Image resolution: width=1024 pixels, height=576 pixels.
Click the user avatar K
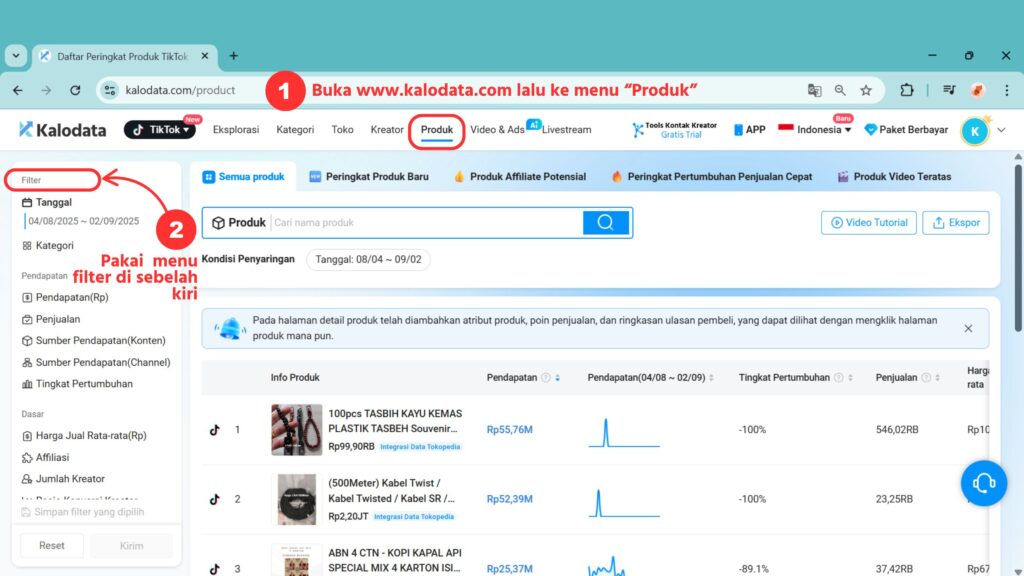click(974, 131)
